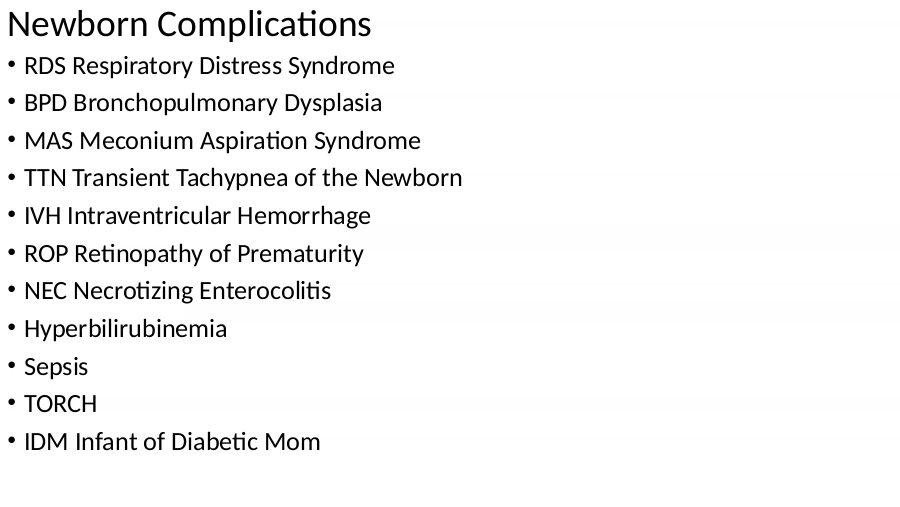Select MAS Meconium Aspiration Syndrome text
900x507 pixels.
[222, 141]
